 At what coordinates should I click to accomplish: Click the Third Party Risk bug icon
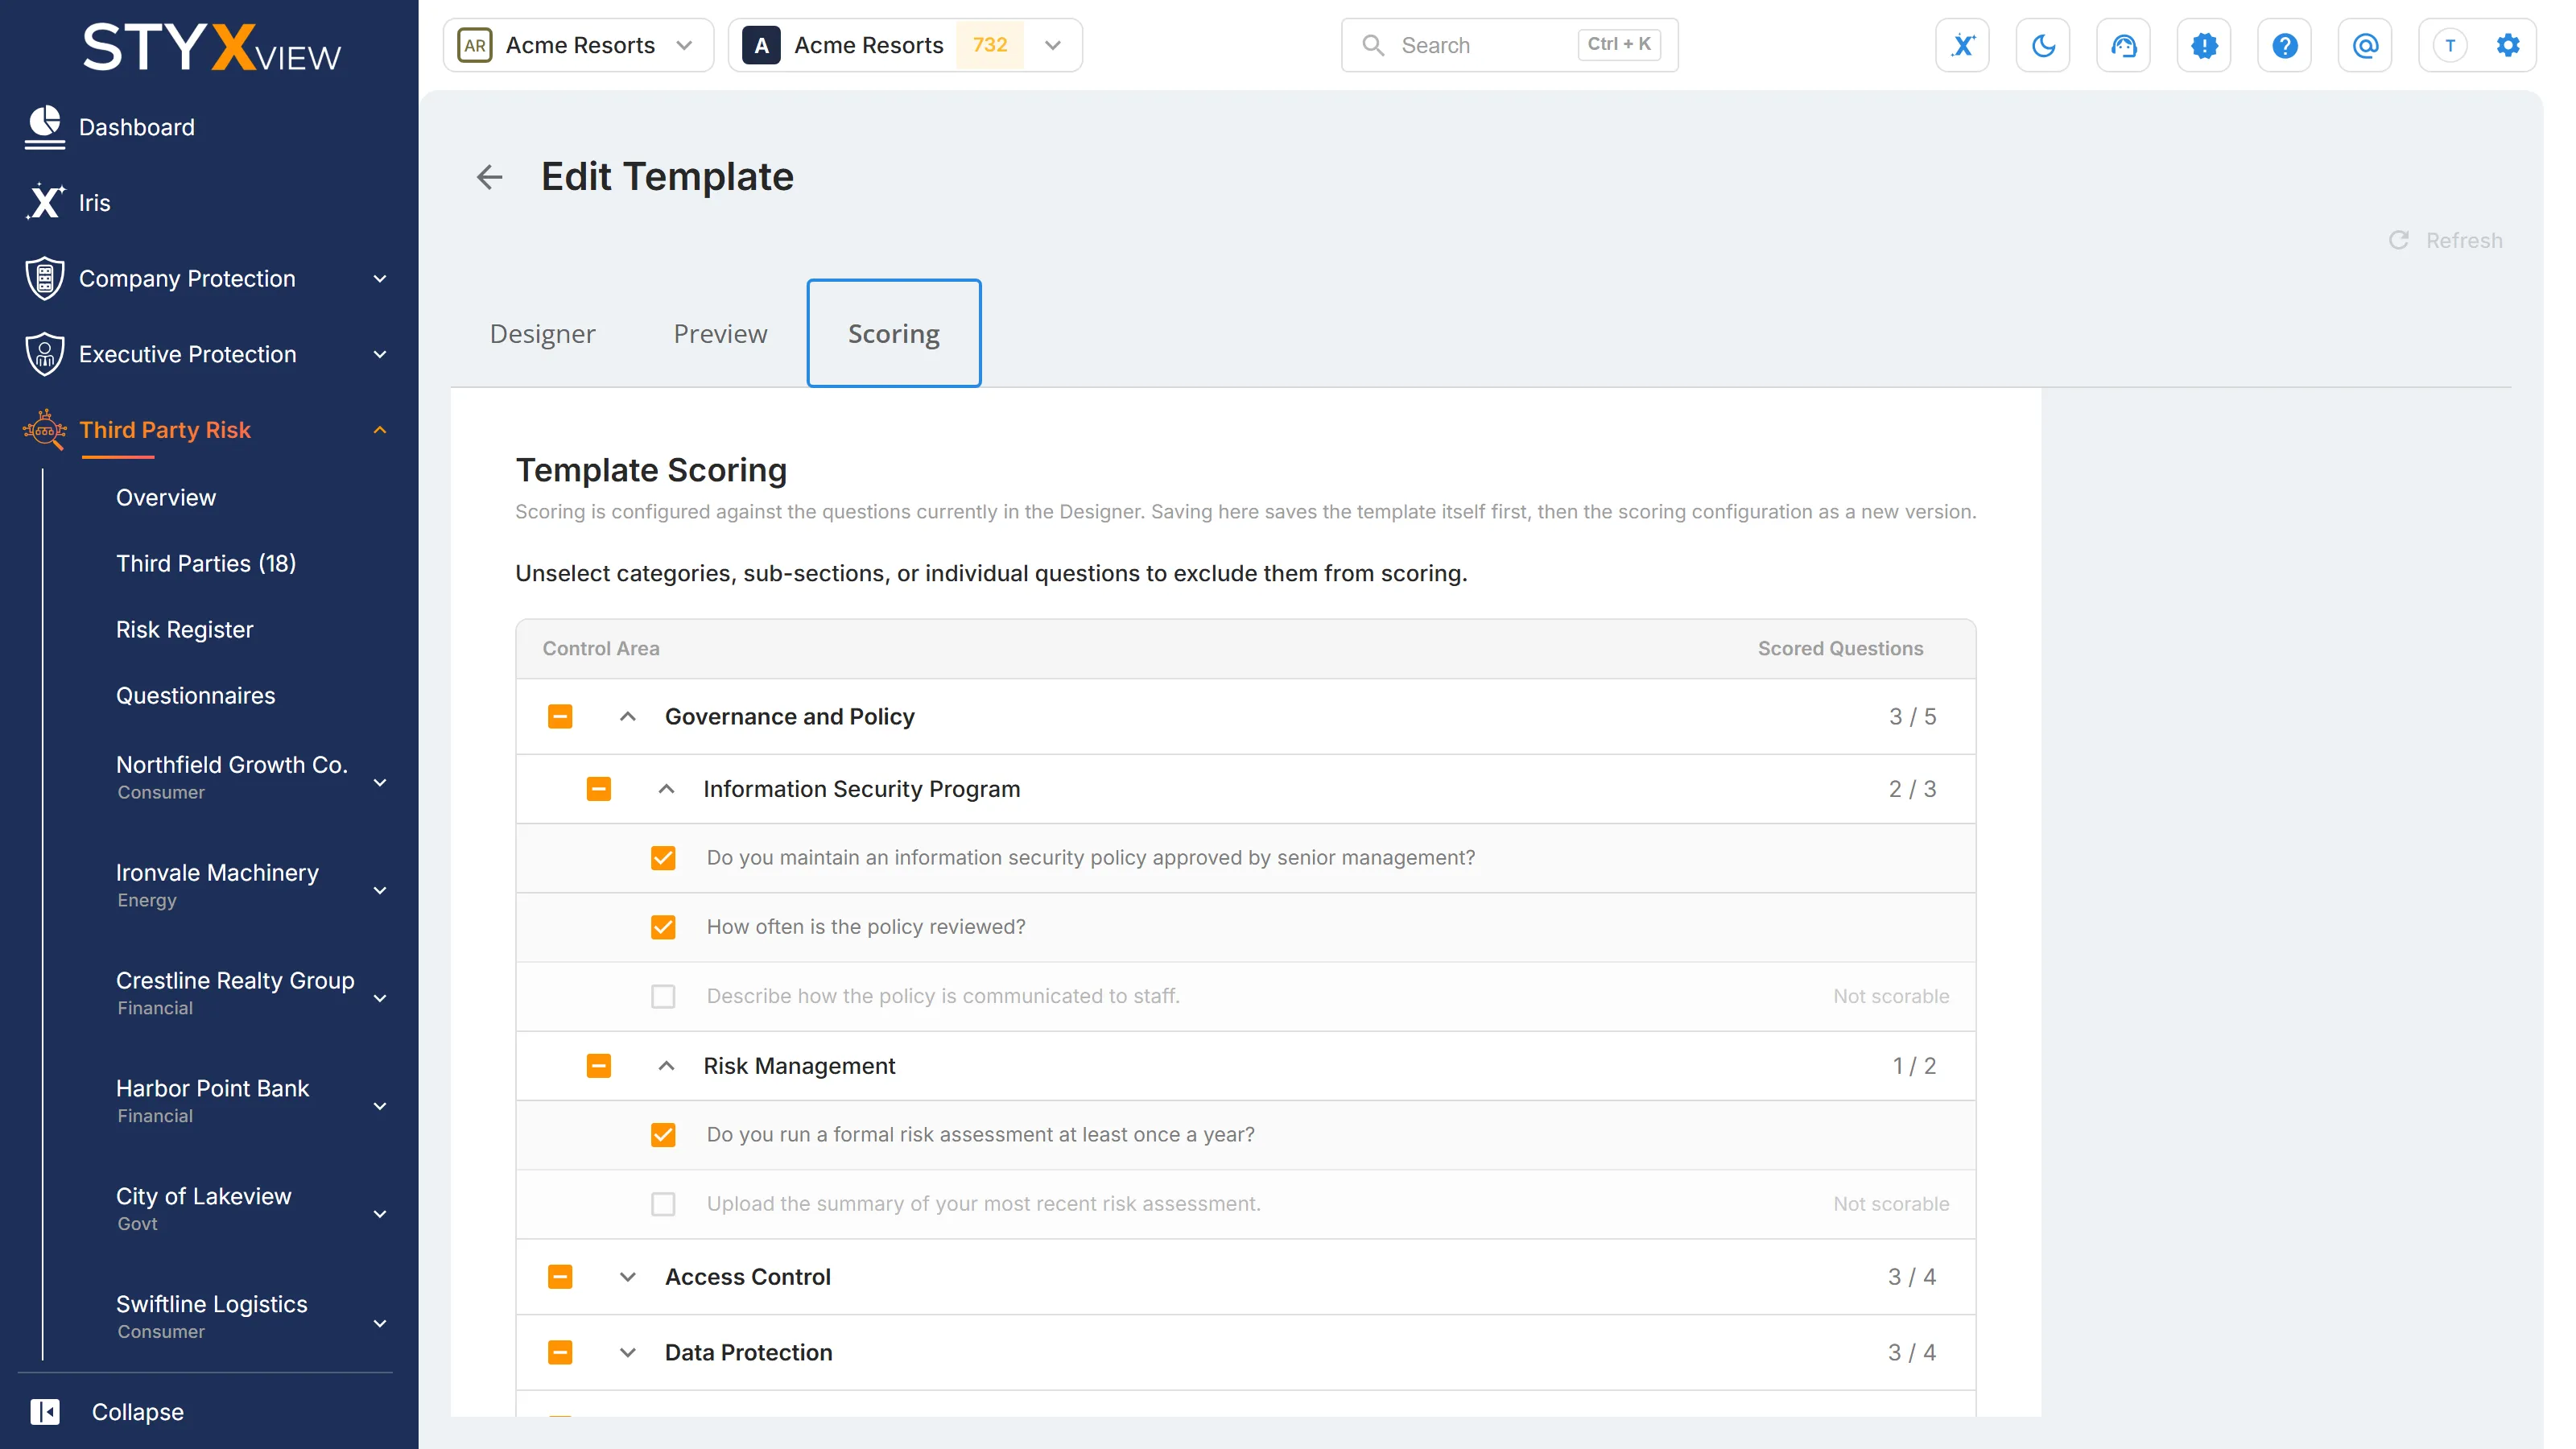[x=45, y=430]
